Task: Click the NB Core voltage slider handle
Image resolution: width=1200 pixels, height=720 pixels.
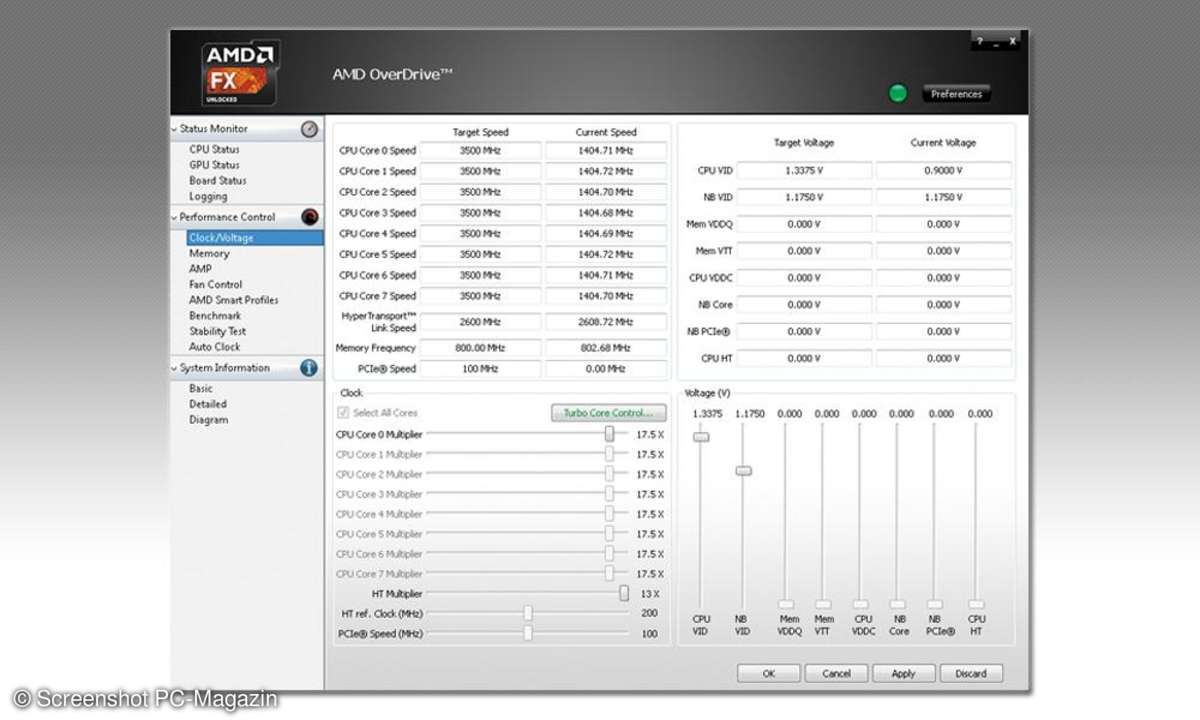Action: coord(897,604)
